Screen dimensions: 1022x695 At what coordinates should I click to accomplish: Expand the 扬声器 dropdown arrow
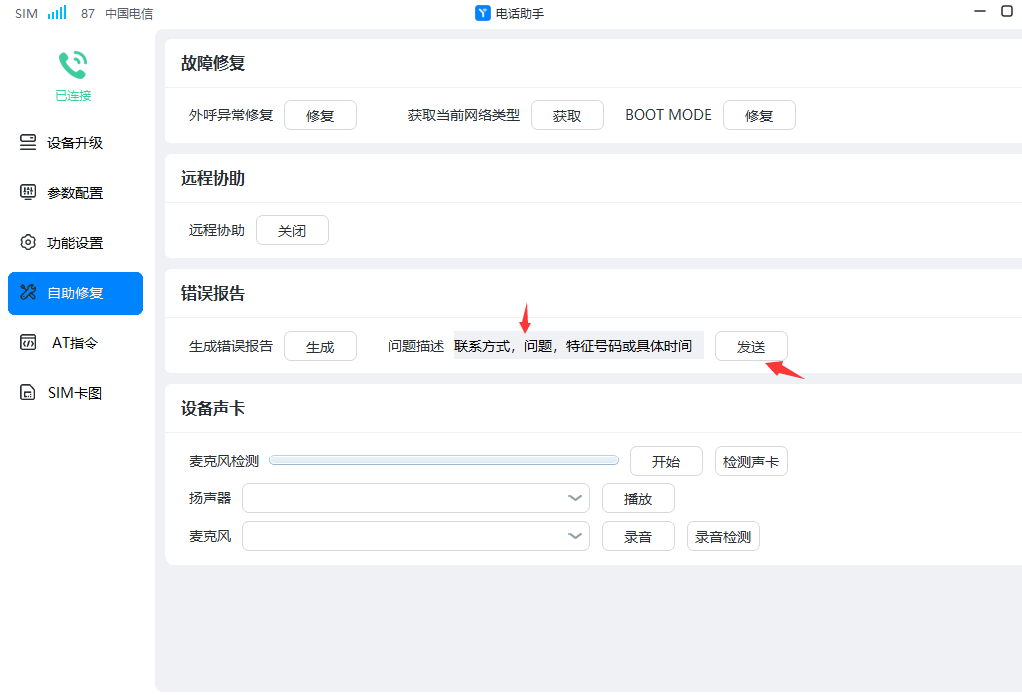pos(575,498)
